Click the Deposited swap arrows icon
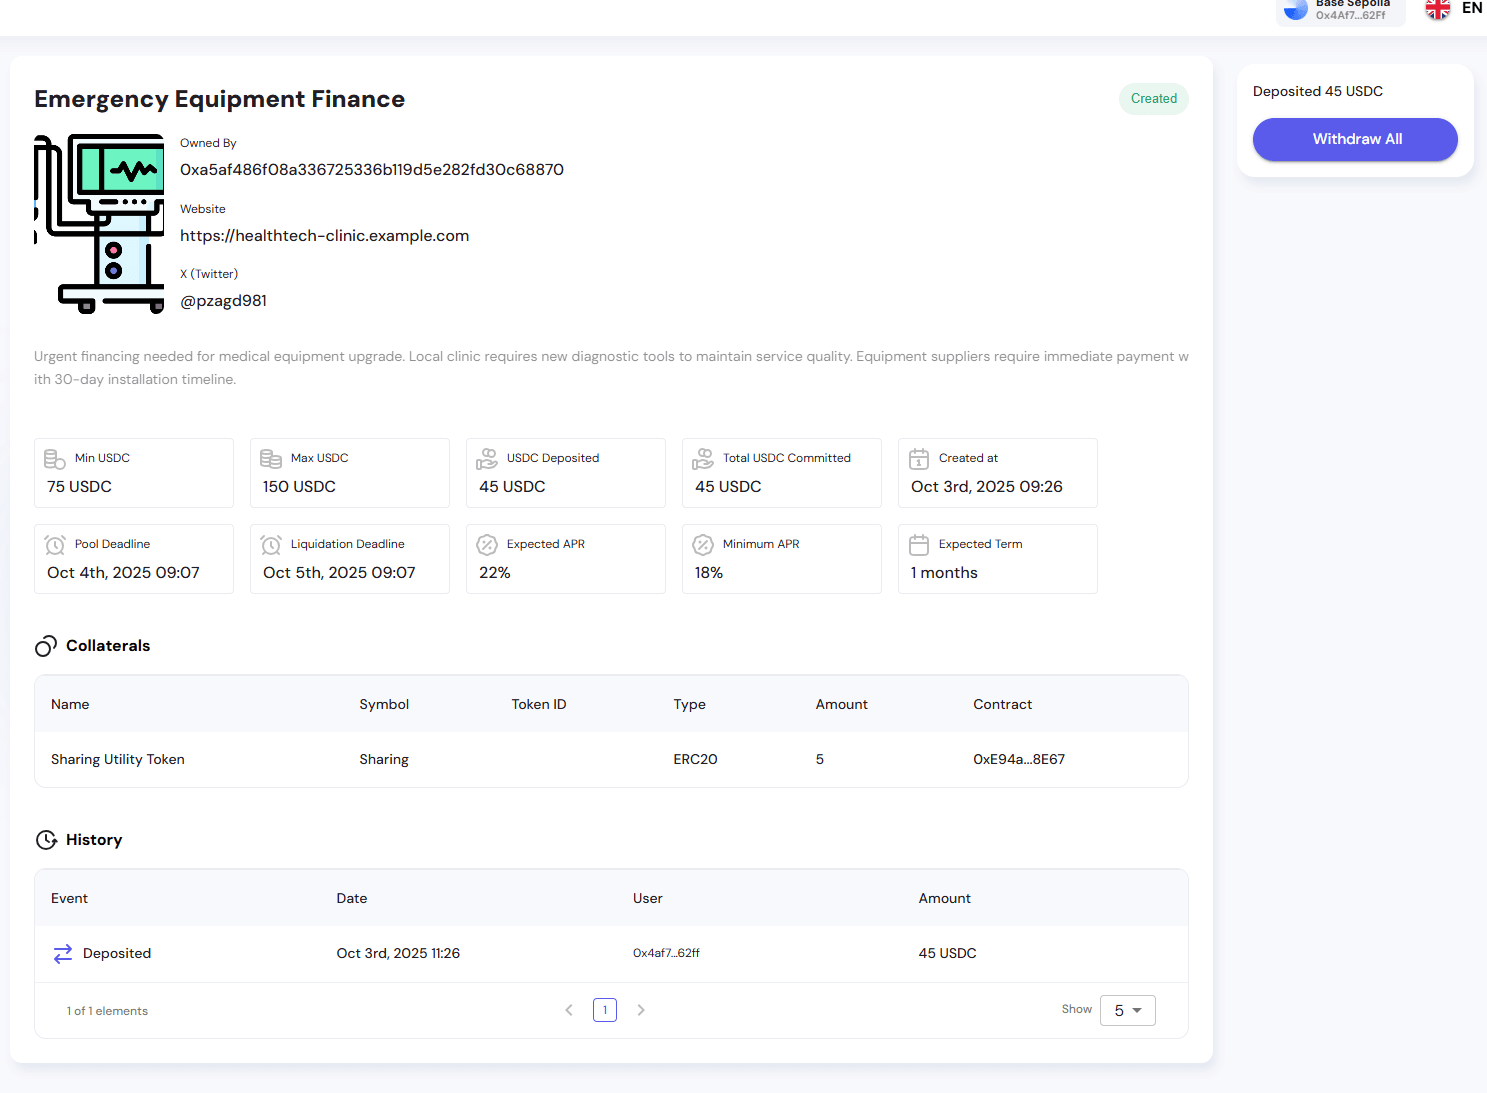This screenshot has width=1487, height=1093. (x=63, y=954)
